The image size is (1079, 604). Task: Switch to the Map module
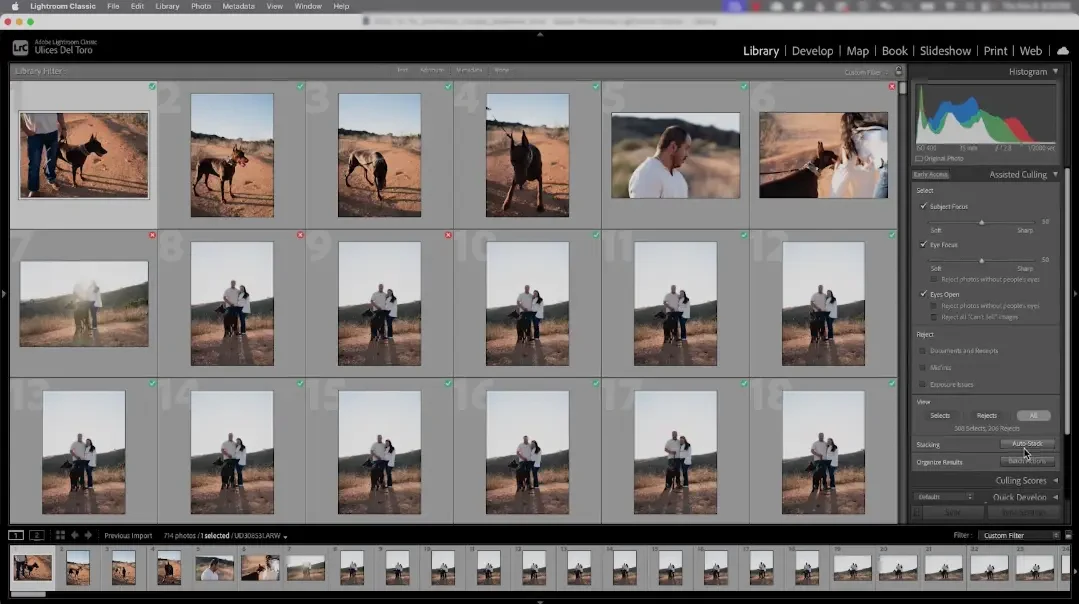pos(857,51)
